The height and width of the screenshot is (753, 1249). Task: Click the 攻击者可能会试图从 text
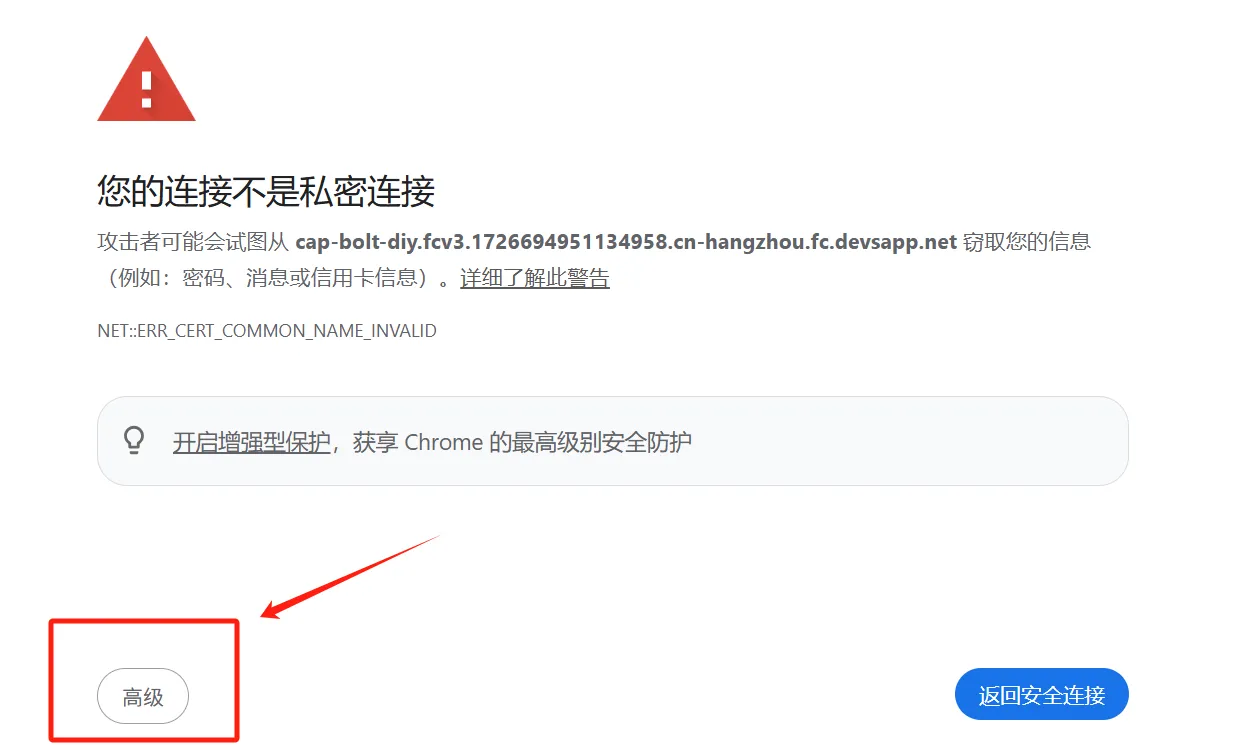193,242
